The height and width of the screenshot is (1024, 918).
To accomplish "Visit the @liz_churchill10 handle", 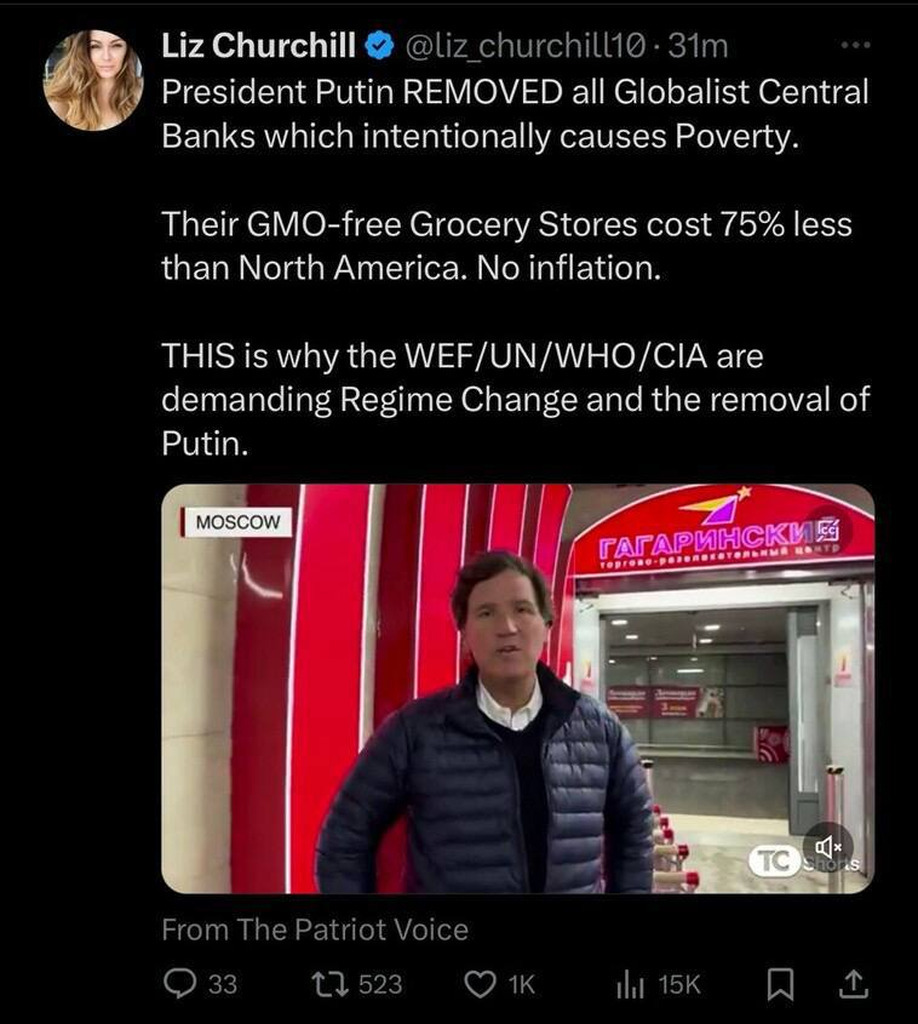I will pos(526,46).
